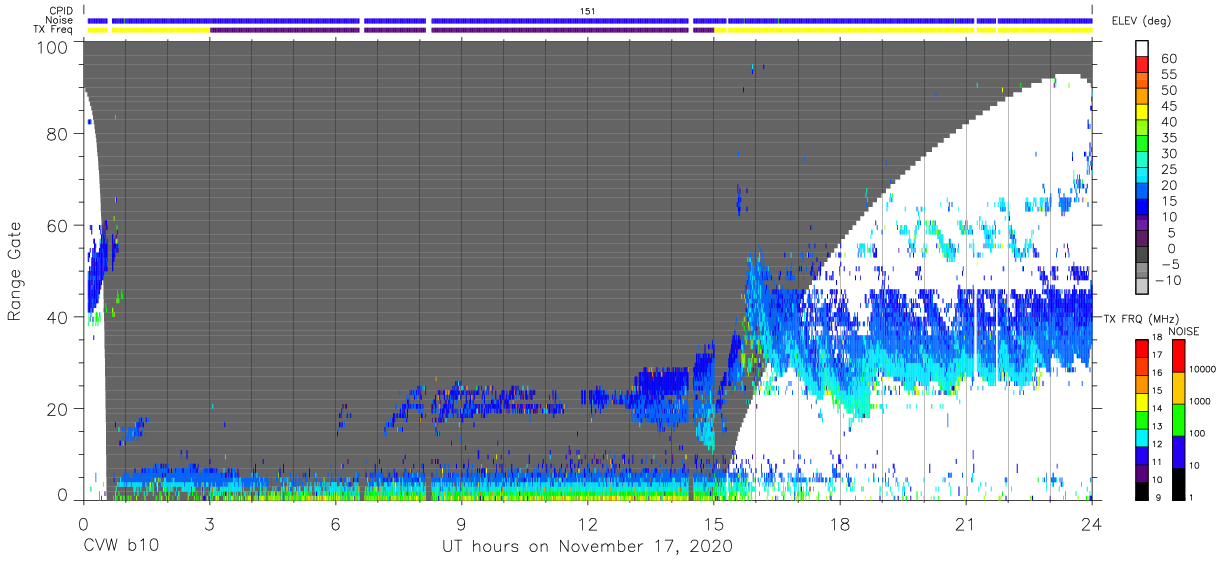Click the elevation legend label '35'
This screenshot has width=1228, height=567.
coord(1167,138)
